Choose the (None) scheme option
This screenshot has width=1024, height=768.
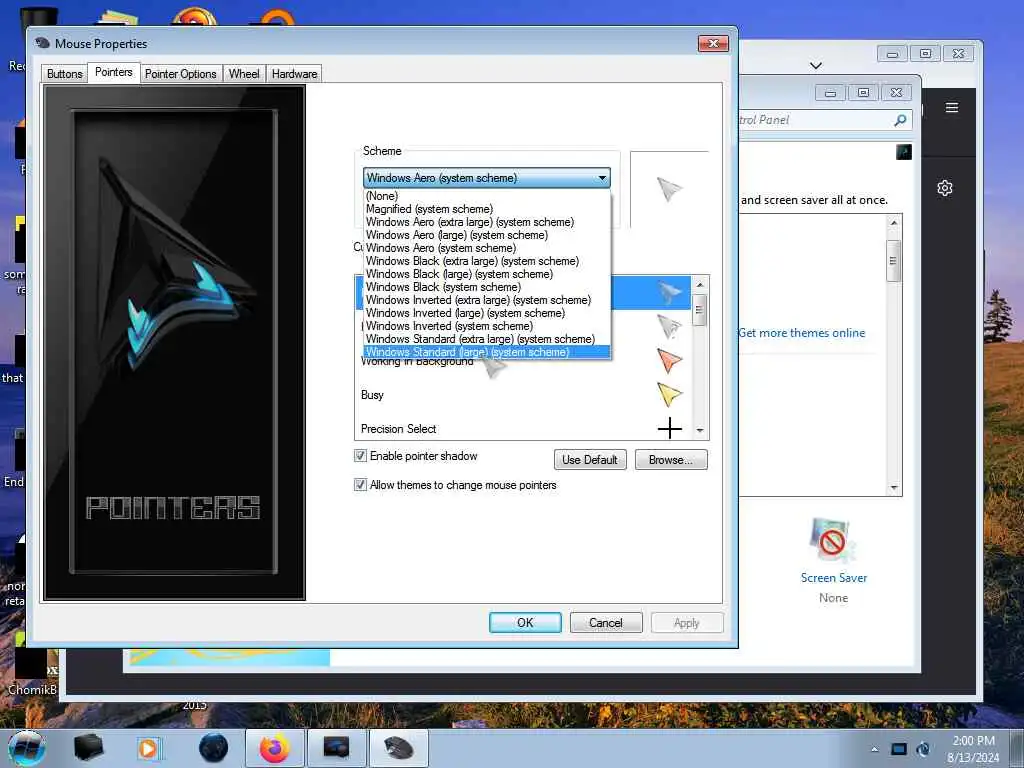click(x=487, y=196)
